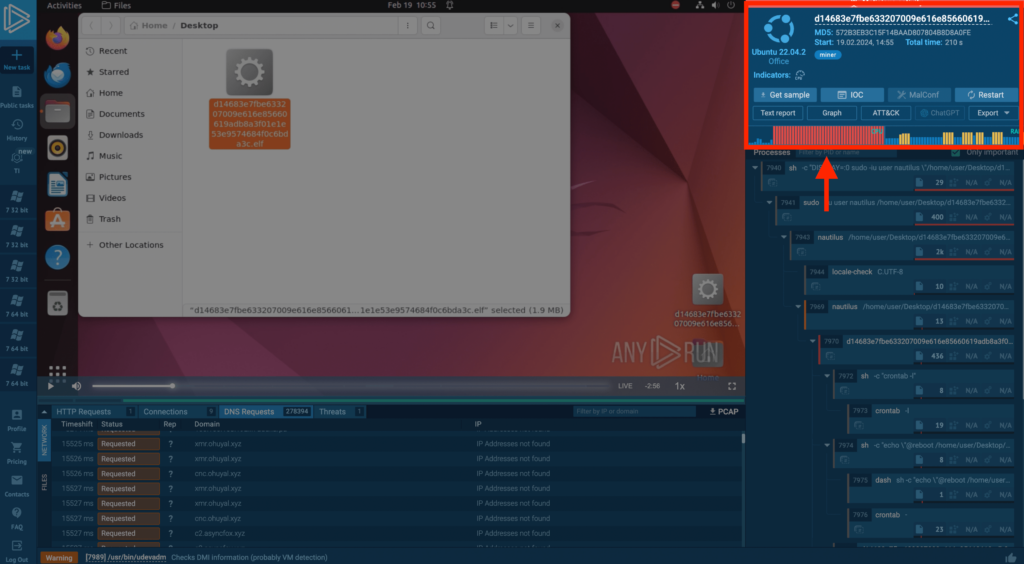Open the Export dropdown
Image resolution: width=1024 pixels, height=564 pixels.
[993, 113]
